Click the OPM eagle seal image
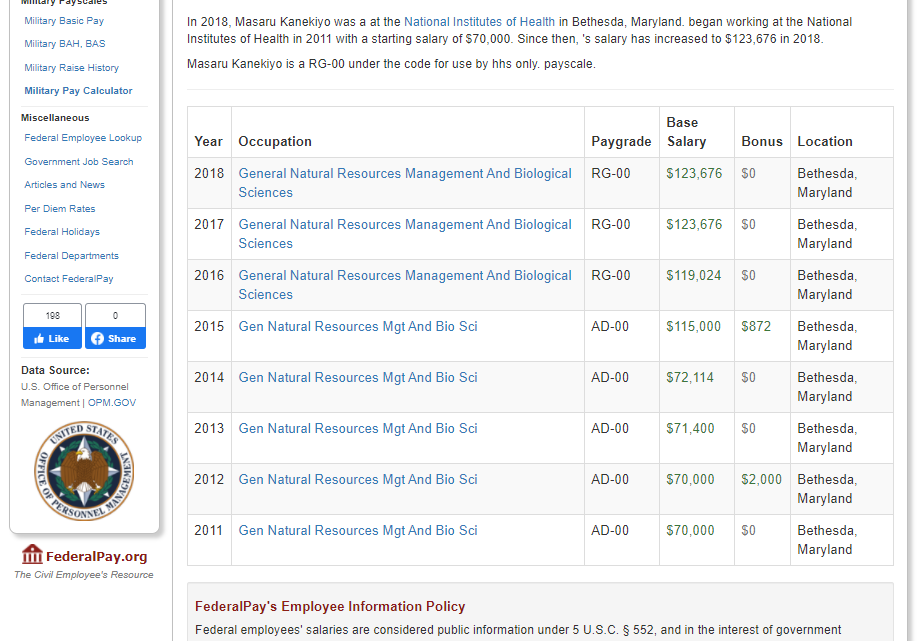The height and width of the screenshot is (641, 918). 84,471
